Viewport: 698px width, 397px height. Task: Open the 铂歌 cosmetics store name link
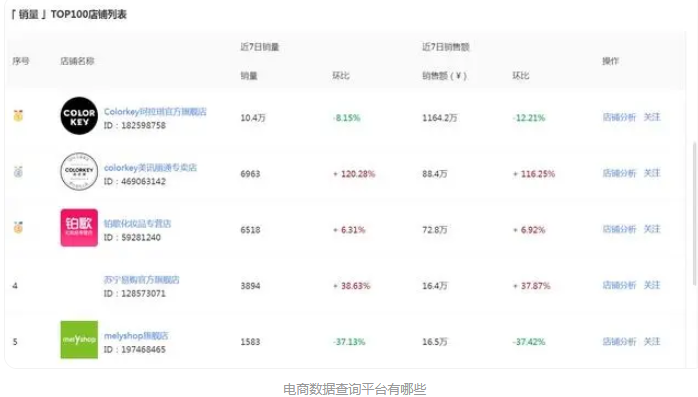(138, 223)
